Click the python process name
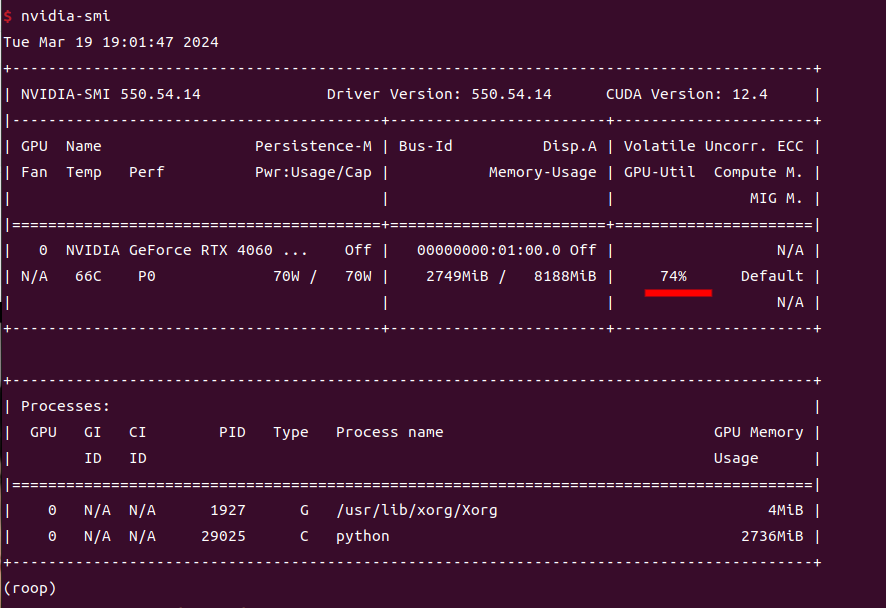 click(x=363, y=537)
